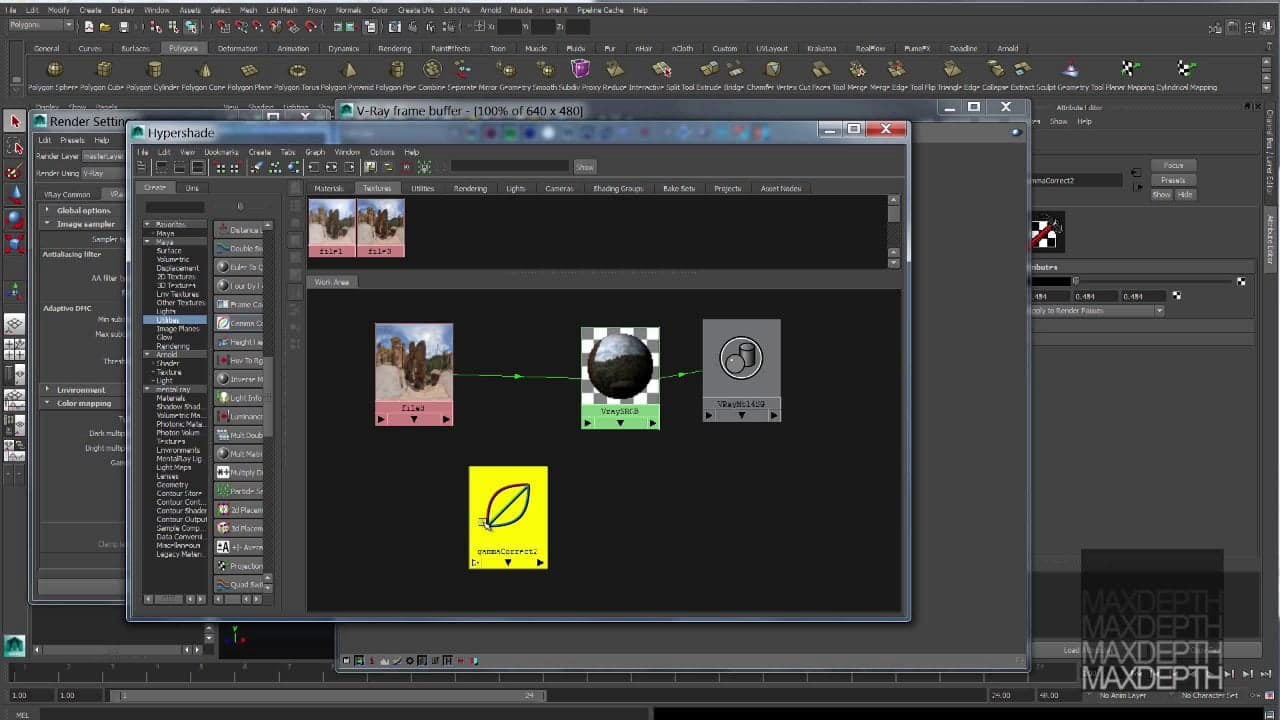Expand Global options in Render Settings

pos(47,210)
